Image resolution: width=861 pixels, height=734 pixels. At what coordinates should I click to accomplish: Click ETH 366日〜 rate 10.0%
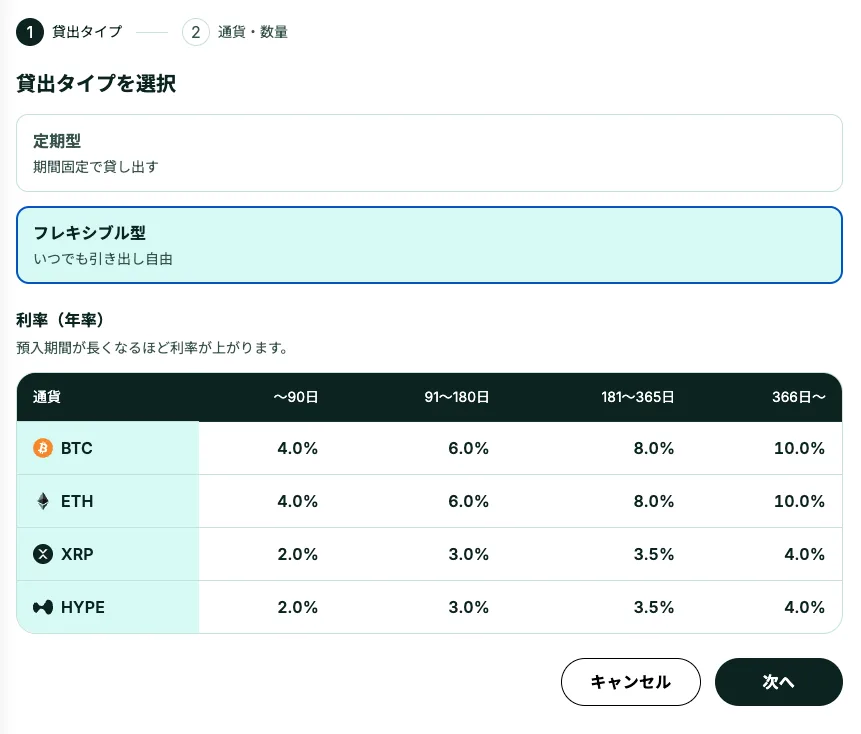800,501
